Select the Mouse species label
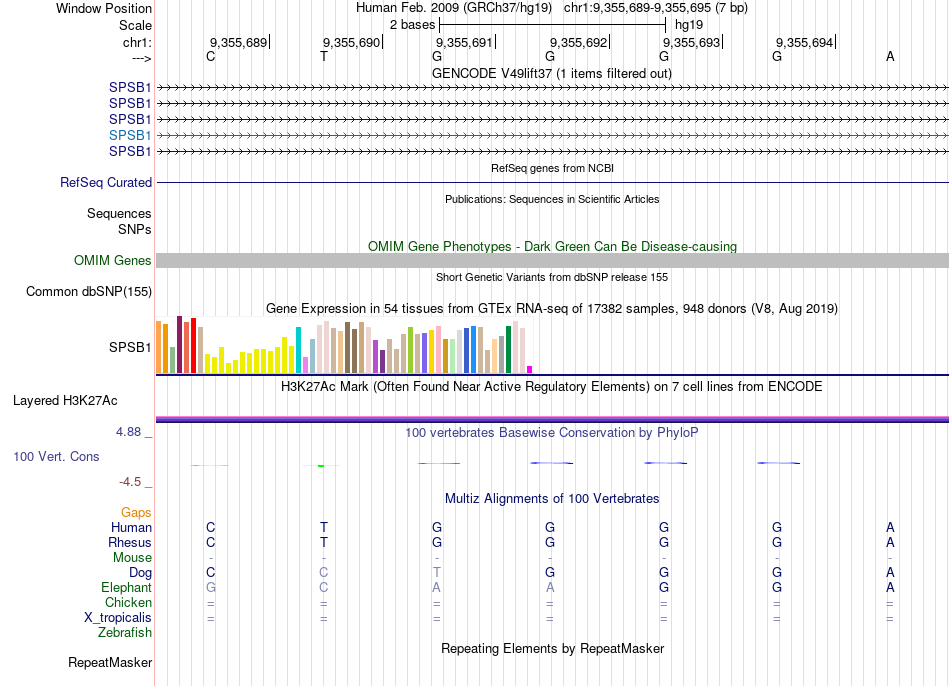Viewport: 950px width, 686px height. click(132, 558)
